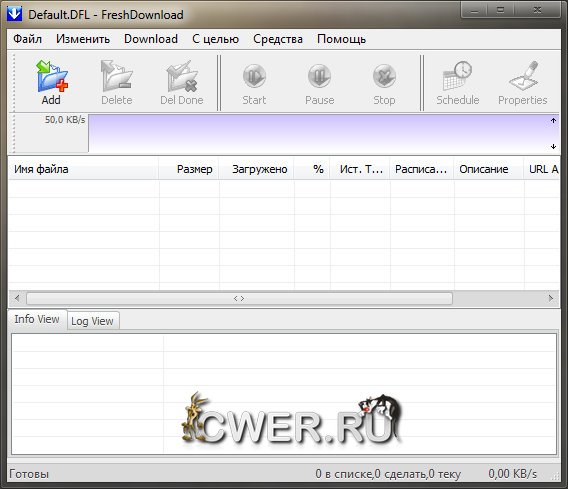Click the 0,00 KB/s status bar speed
The height and width of the screenshot is (489, 568).
click(x=513, y=474)
